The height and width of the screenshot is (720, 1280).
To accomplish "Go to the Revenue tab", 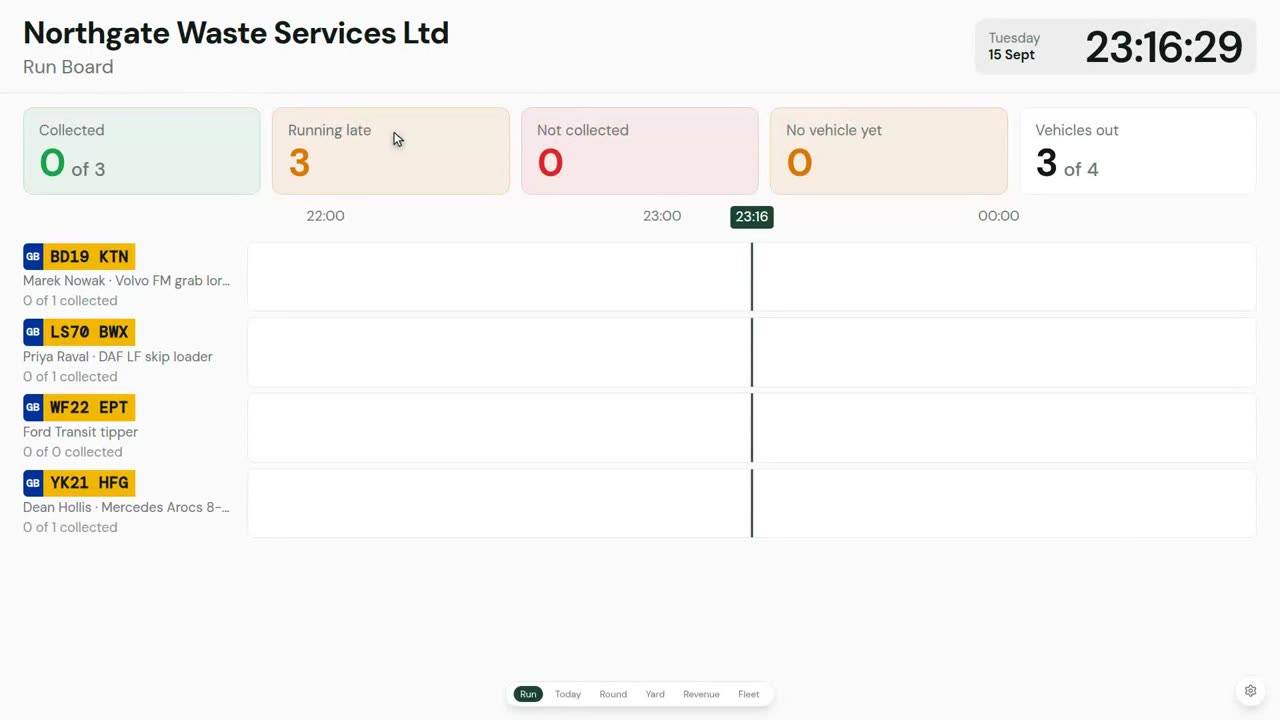I will coord(701,694).
